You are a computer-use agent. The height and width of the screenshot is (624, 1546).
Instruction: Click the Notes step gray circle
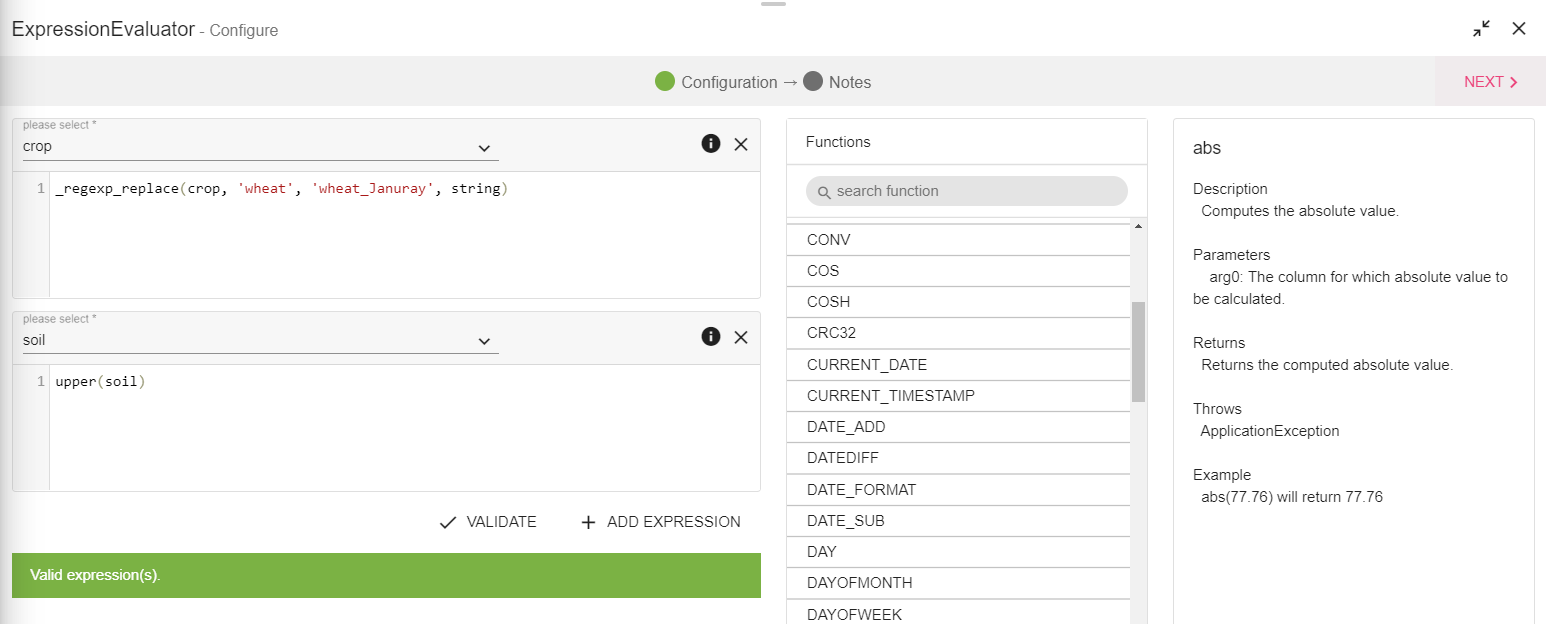point(813,82)
